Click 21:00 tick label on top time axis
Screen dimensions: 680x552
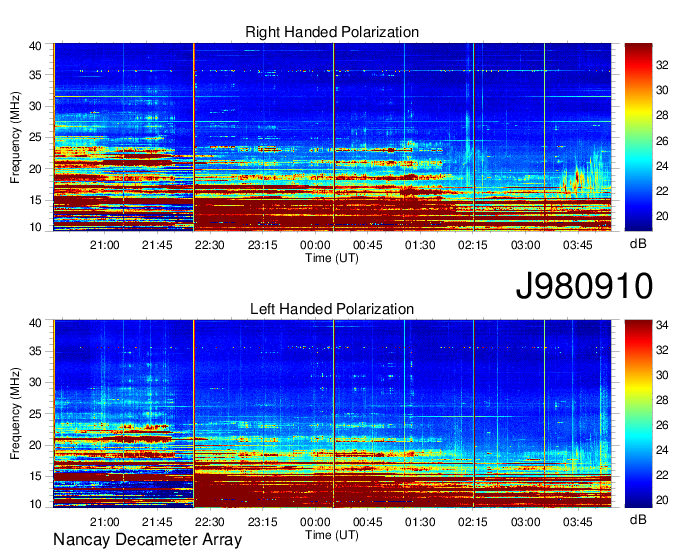click(105, 245)
